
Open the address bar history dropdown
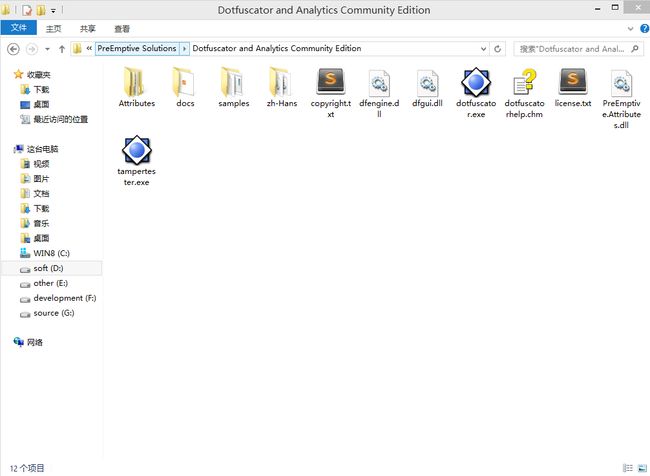coord(483,49)
